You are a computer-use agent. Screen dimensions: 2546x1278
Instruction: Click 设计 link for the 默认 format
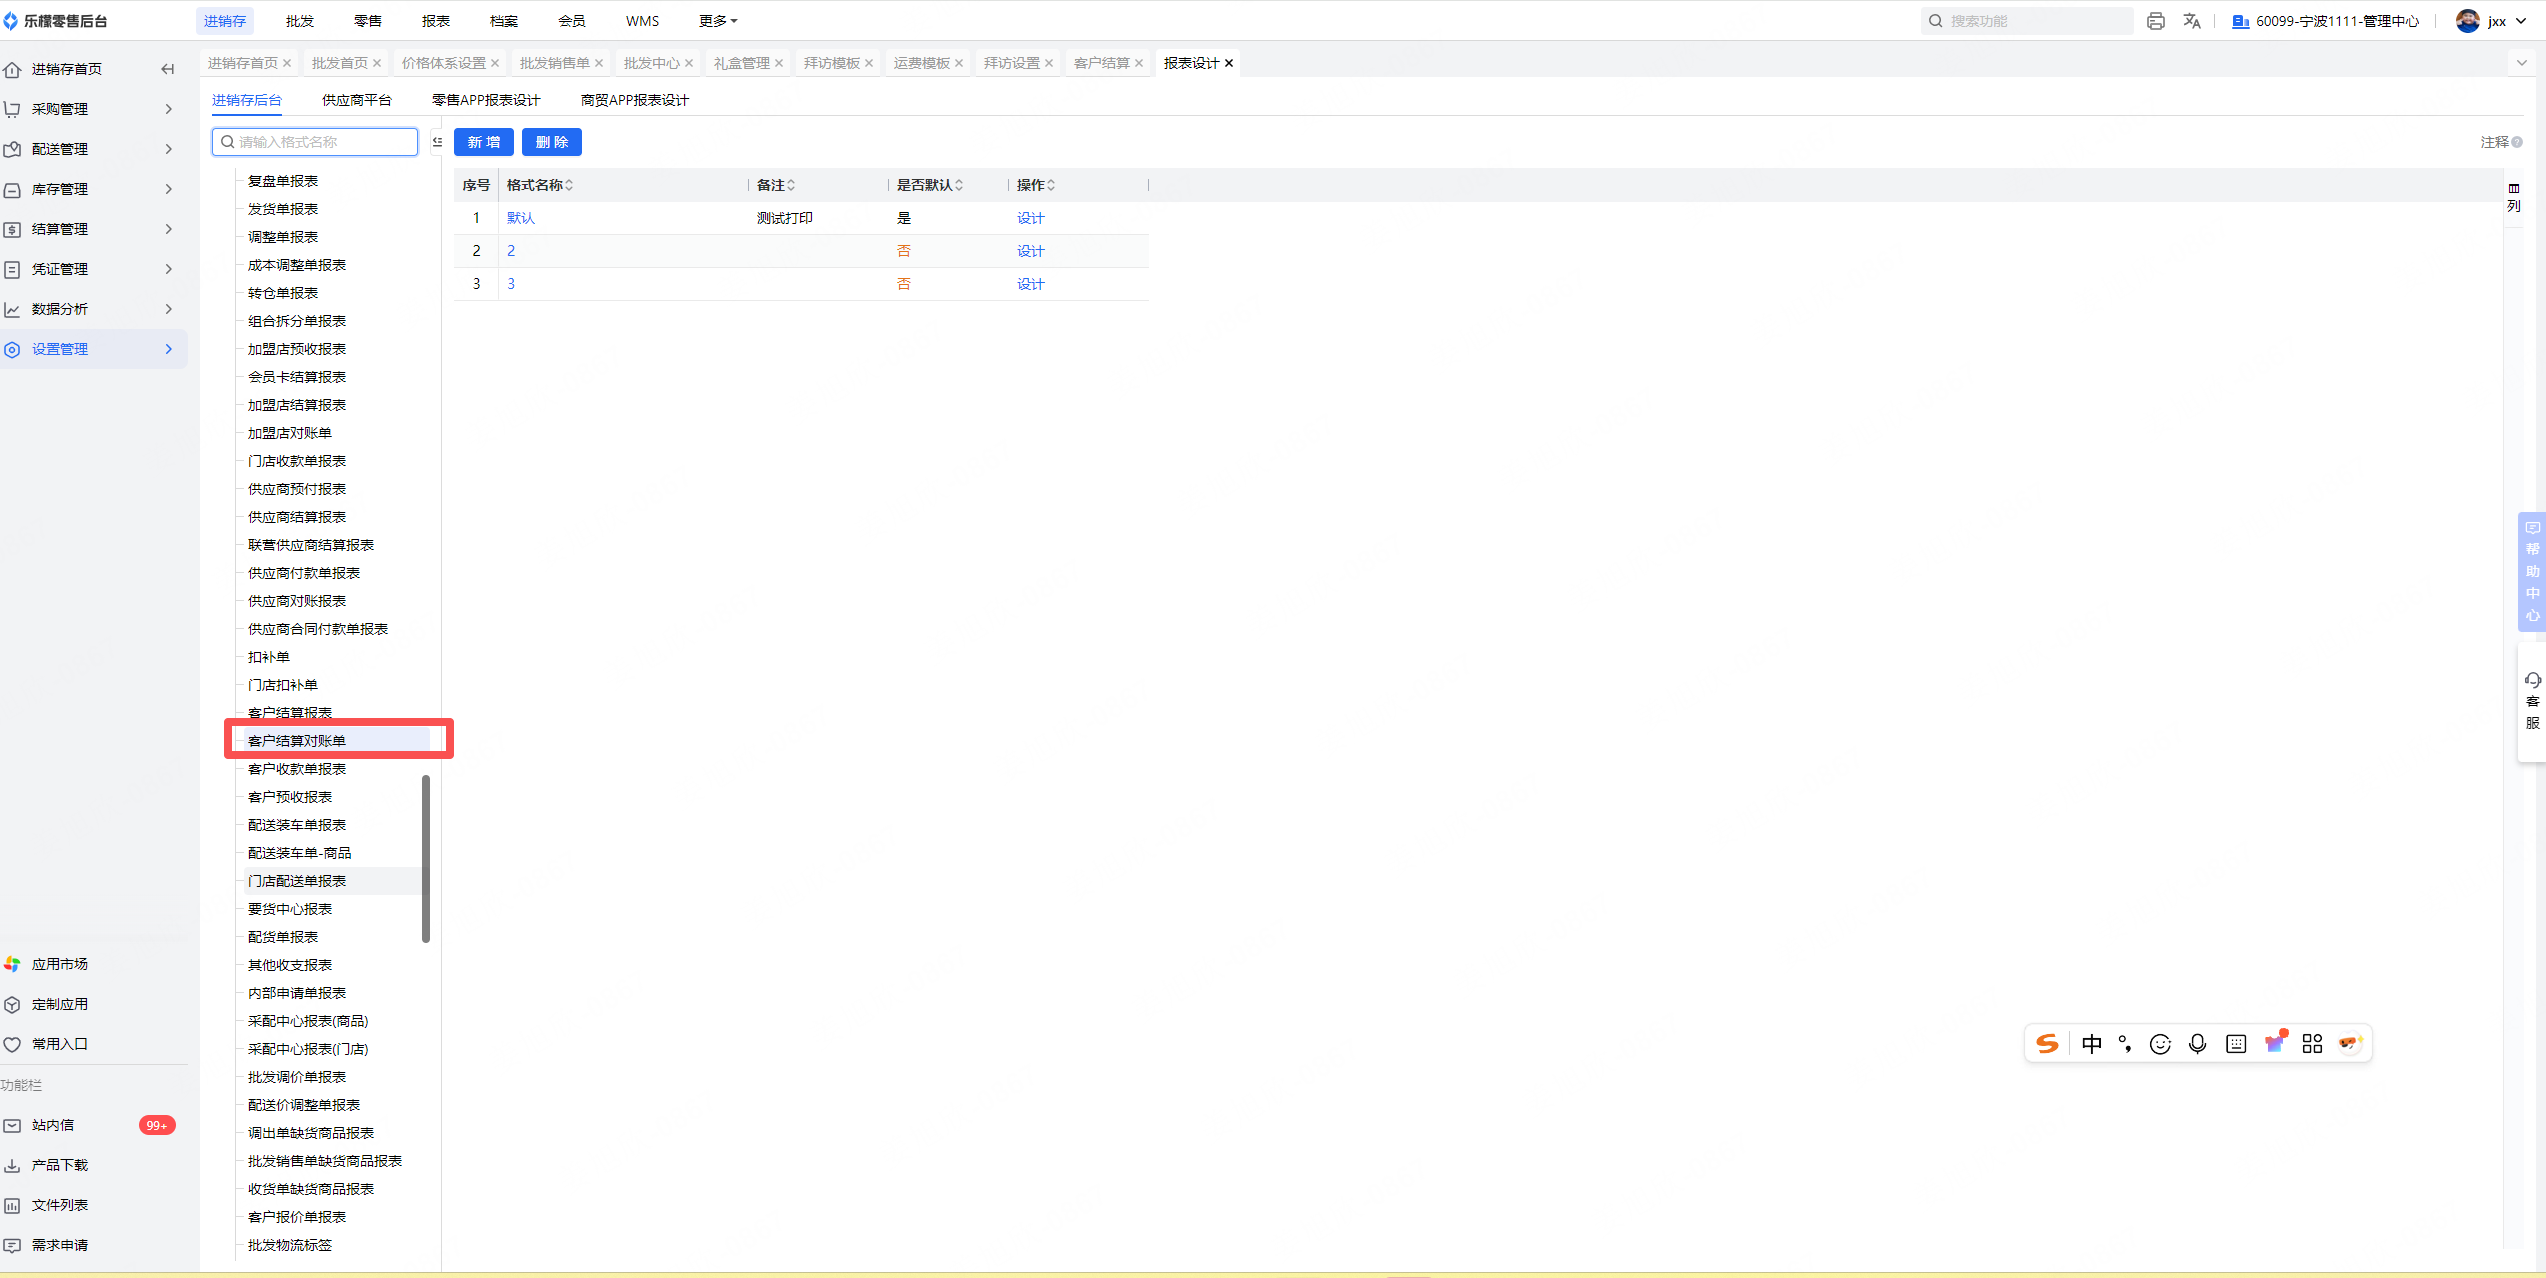tap(1030, 218)
